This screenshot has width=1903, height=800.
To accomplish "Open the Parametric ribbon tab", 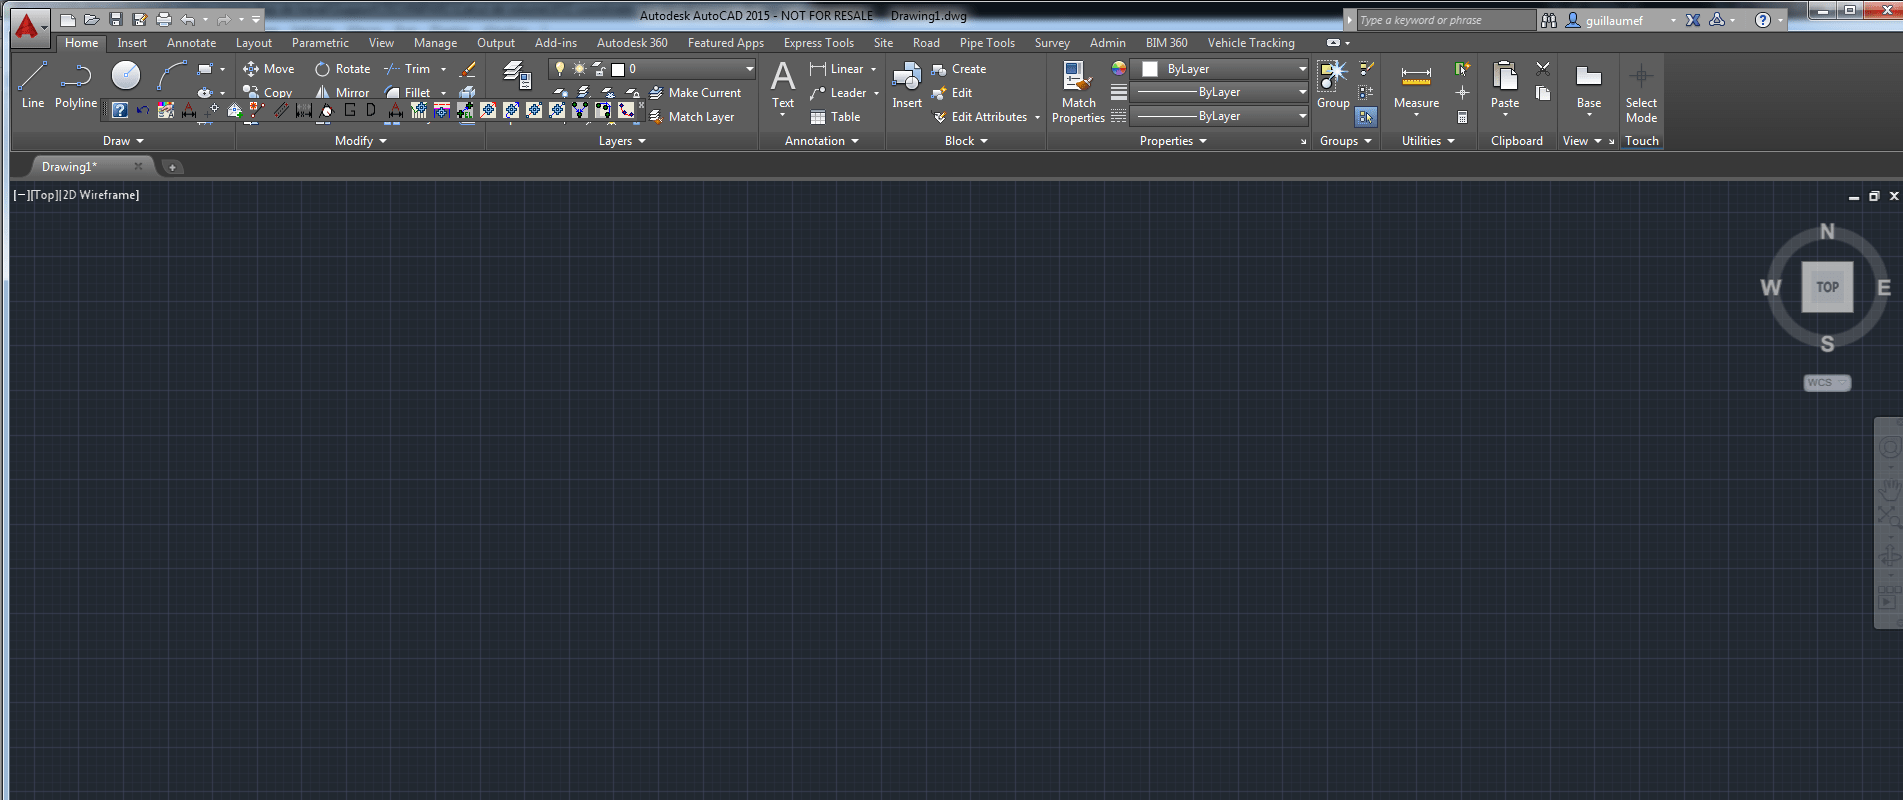I will coord(320,43).
